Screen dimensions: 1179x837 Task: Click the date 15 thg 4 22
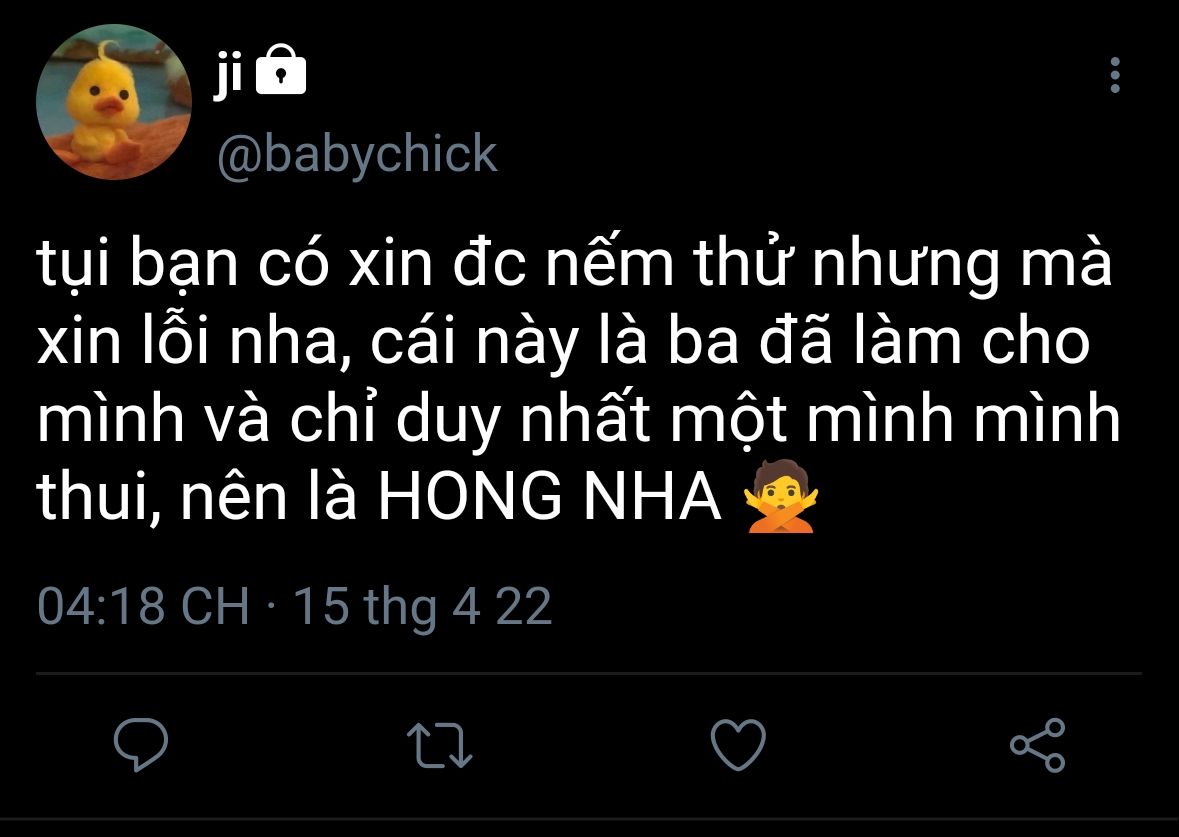(x=423, y=608)
